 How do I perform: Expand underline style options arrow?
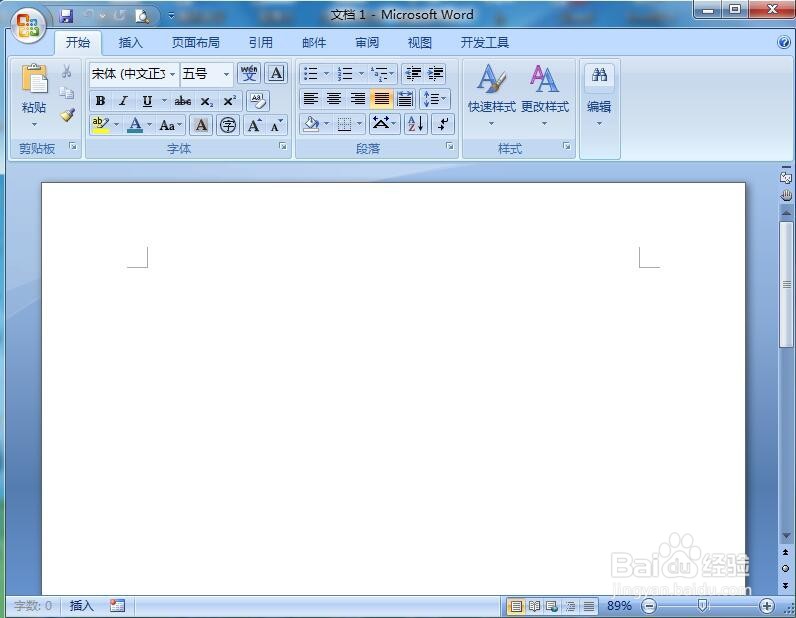click(163, 101)
